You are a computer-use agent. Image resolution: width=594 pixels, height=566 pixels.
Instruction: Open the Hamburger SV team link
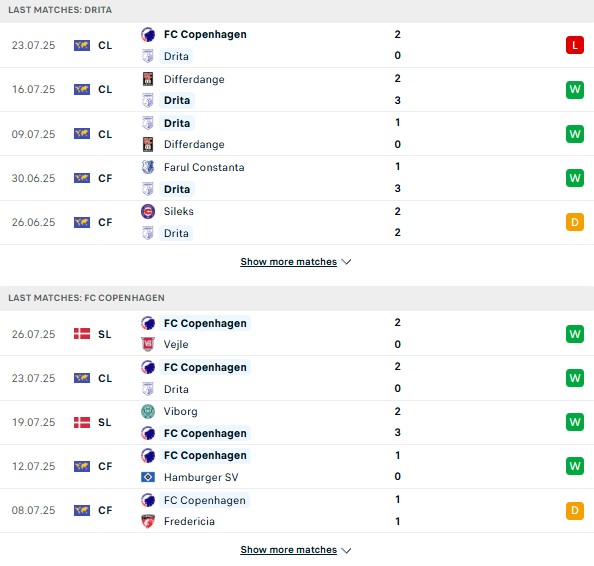tap(201, 477)
